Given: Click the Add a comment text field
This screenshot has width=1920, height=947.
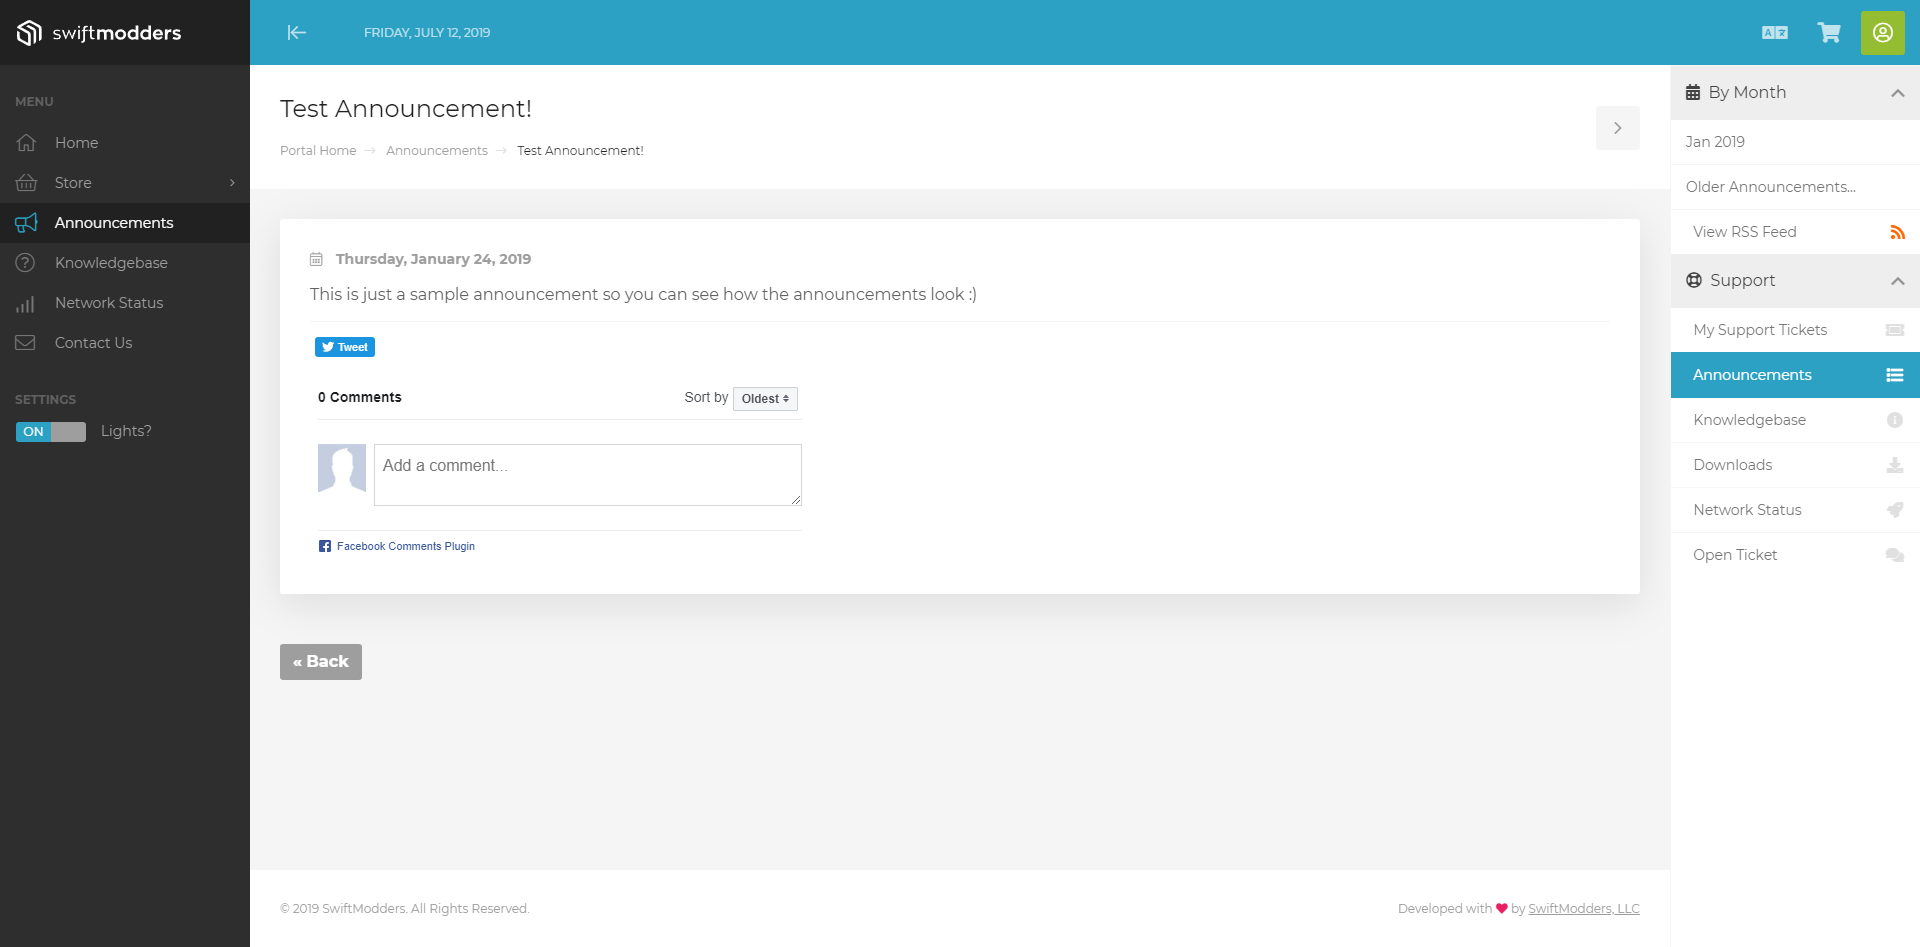Looking at the screenshot, I should (587, 475).
